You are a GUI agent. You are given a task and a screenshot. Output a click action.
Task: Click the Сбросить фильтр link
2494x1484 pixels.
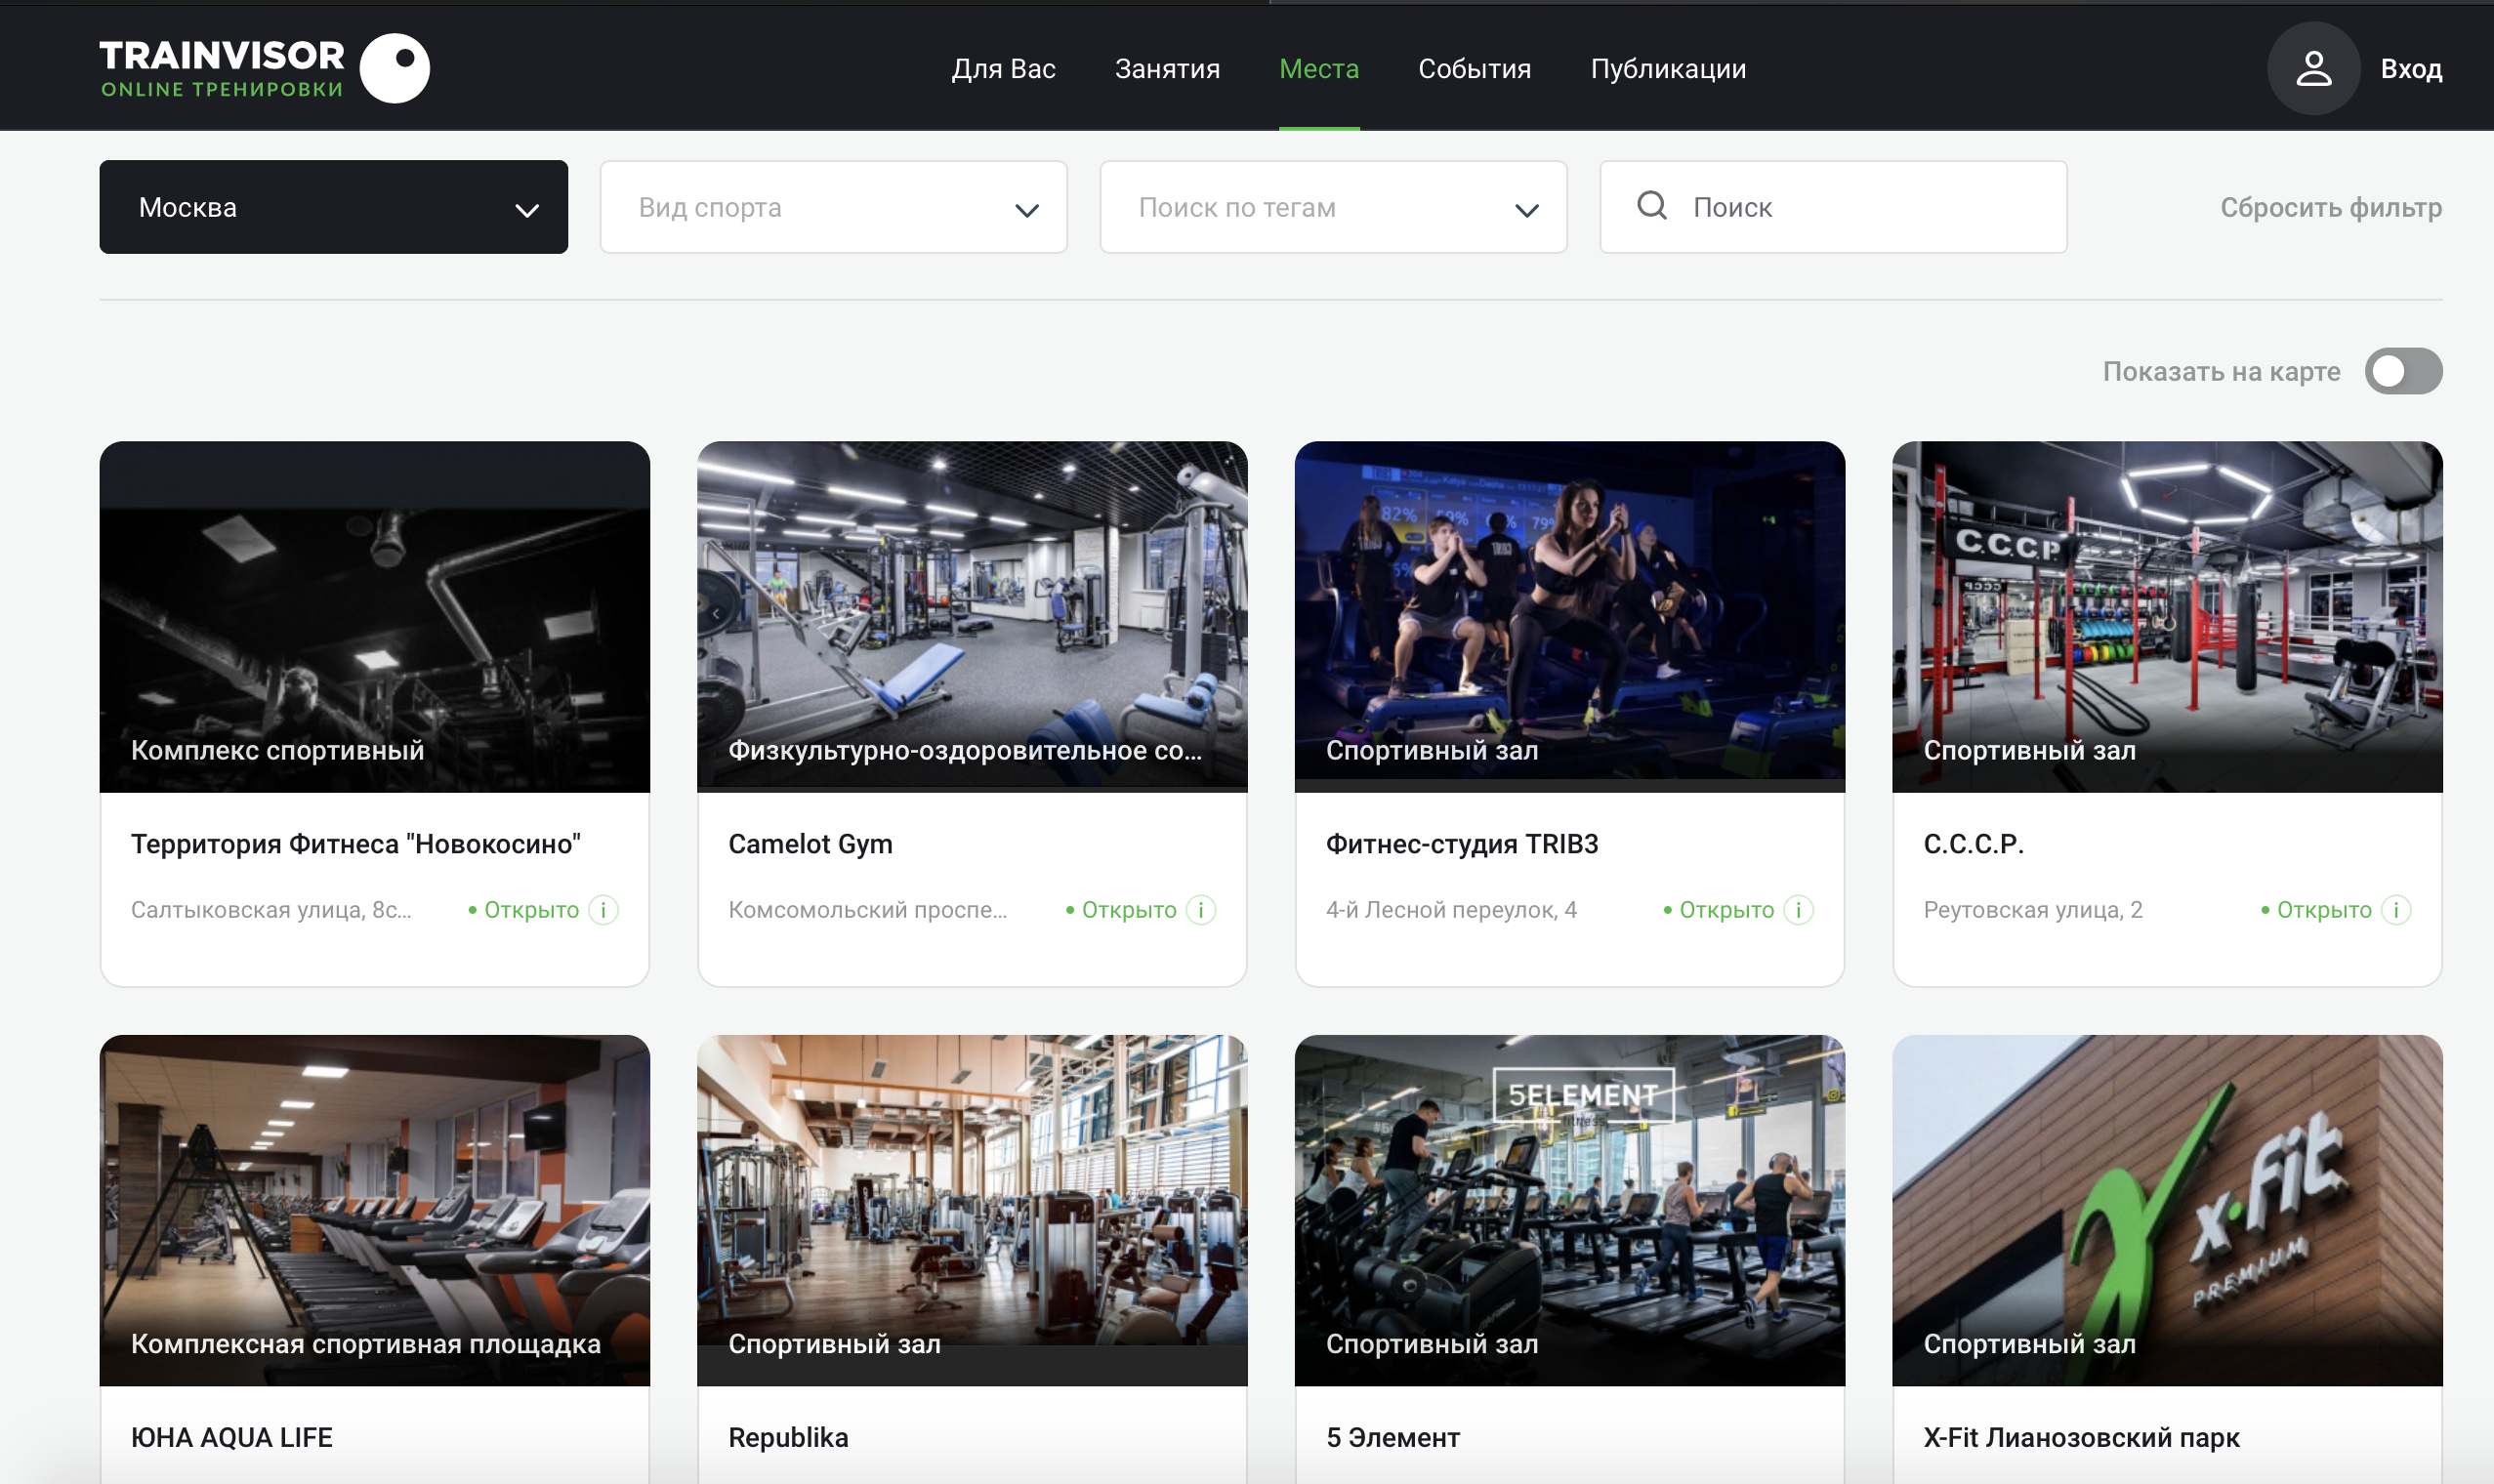coord(2330,207)
